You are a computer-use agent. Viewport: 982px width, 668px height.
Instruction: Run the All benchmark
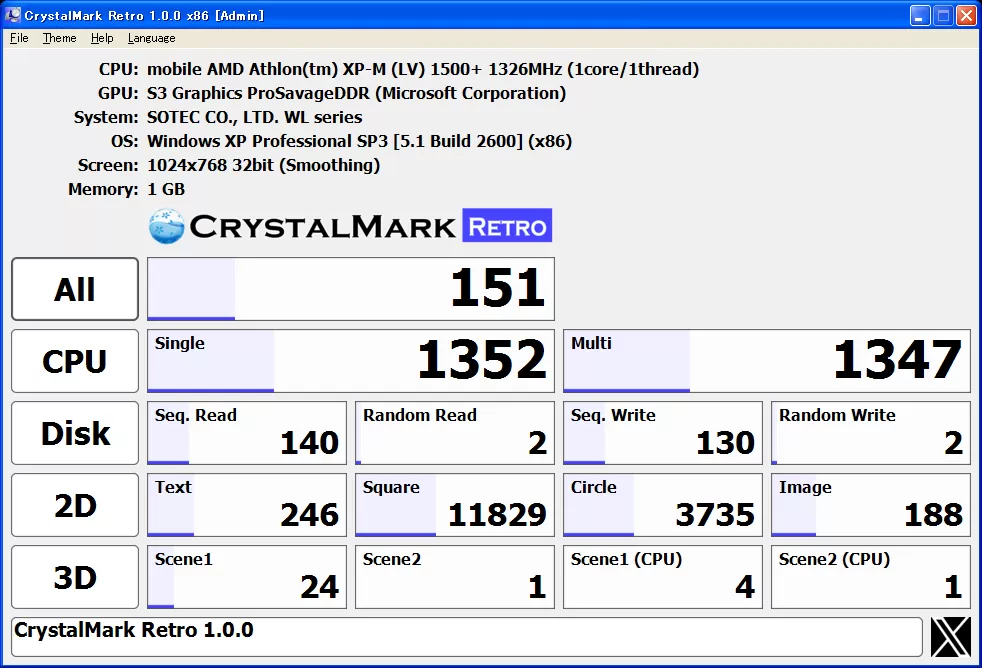point(74,288)
